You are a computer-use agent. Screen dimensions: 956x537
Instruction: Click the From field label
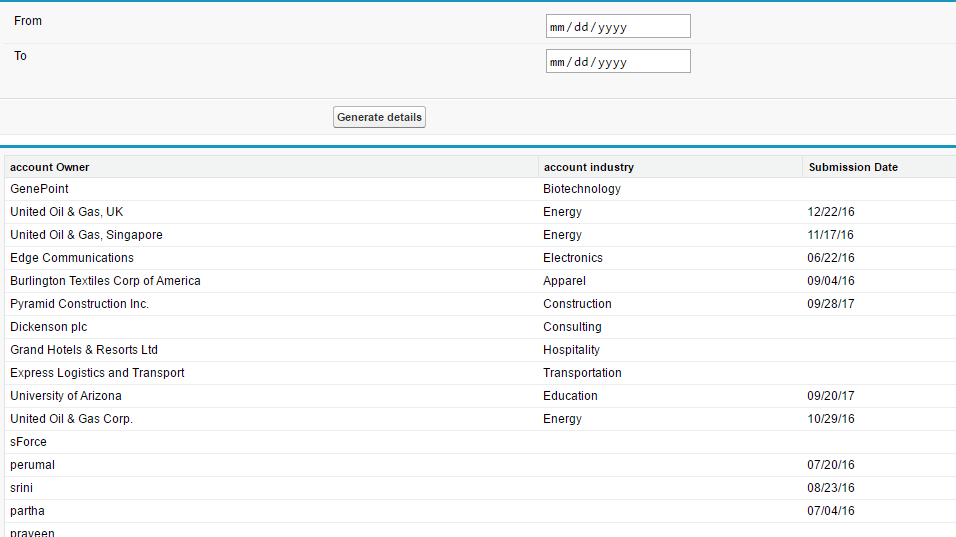[28, 21]
